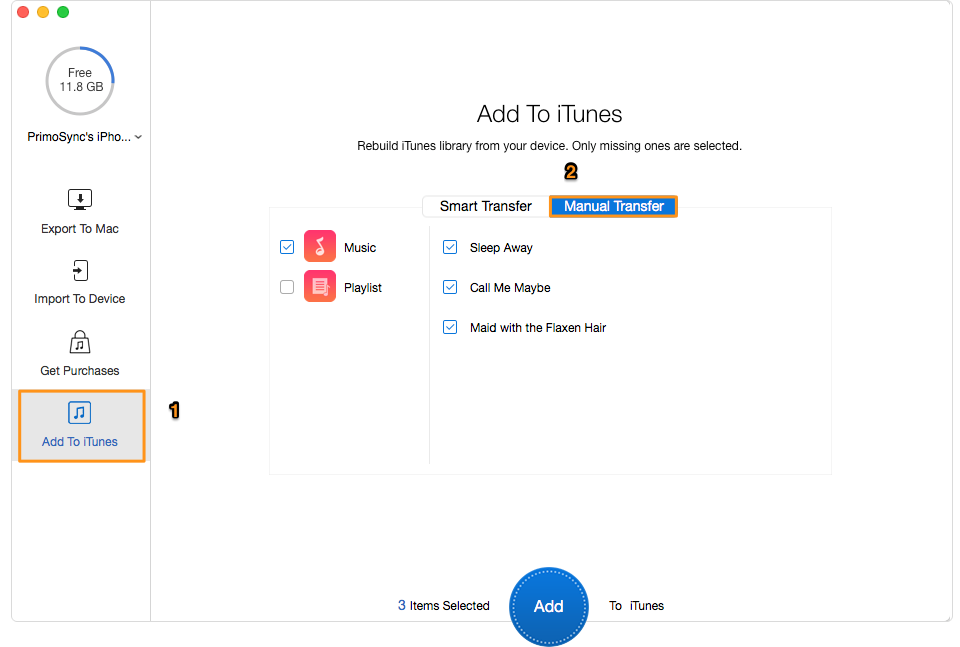Click the free storage 11.8 GB indicator
Screen dimensions: 960x647
[80, 80]
